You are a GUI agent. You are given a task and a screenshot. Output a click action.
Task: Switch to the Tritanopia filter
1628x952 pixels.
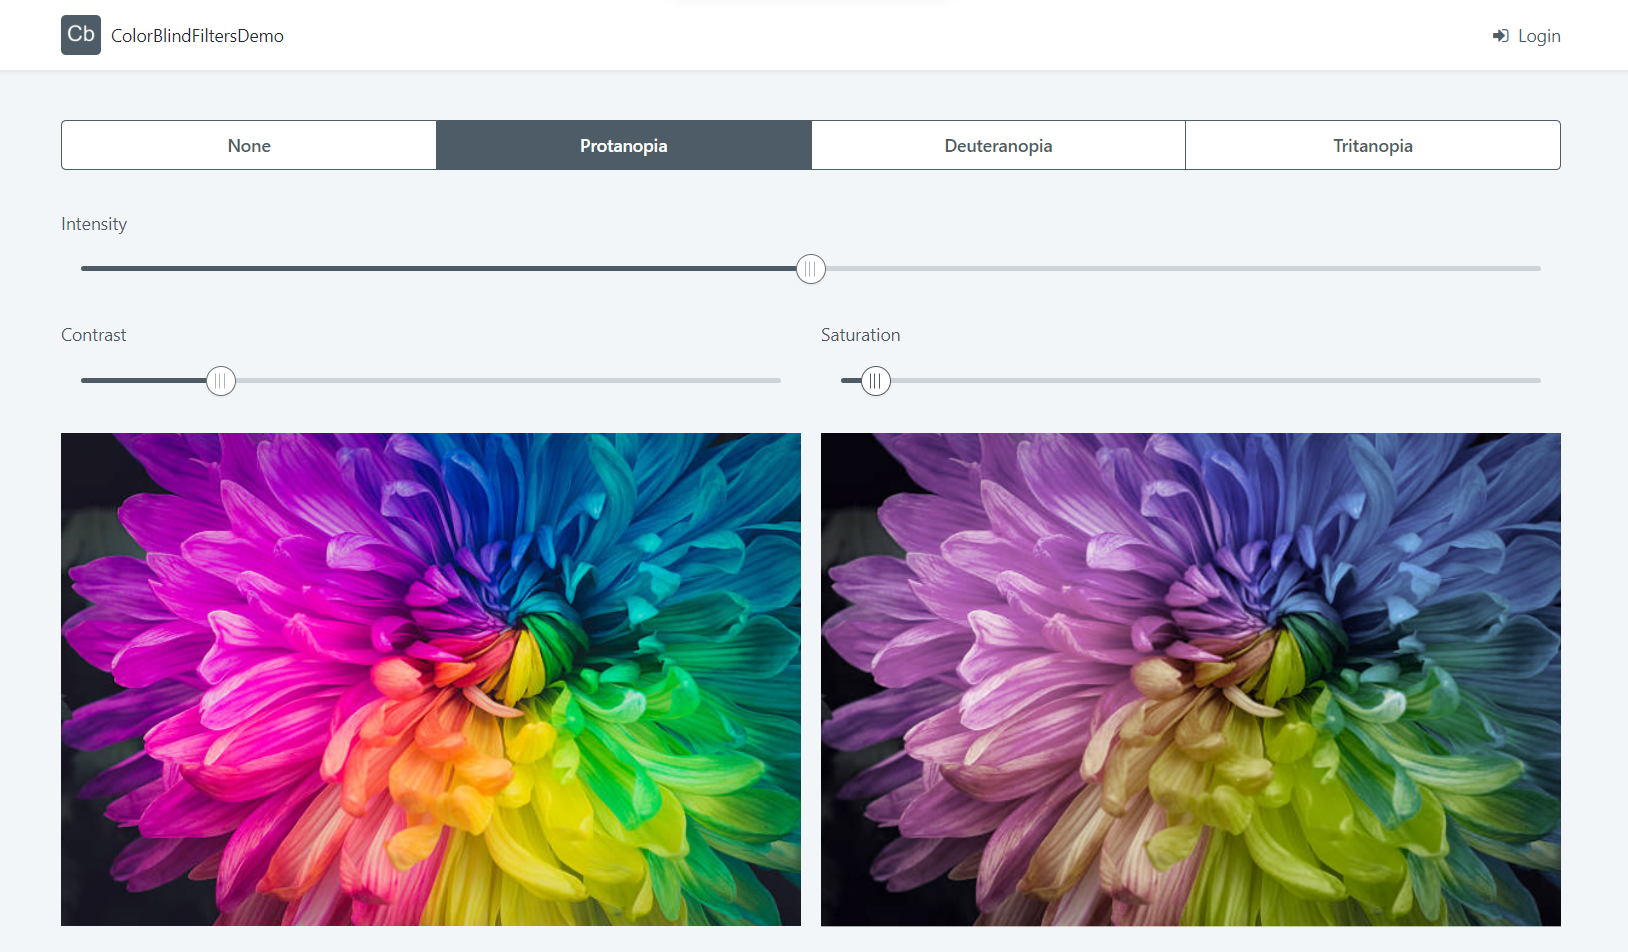1373,145
